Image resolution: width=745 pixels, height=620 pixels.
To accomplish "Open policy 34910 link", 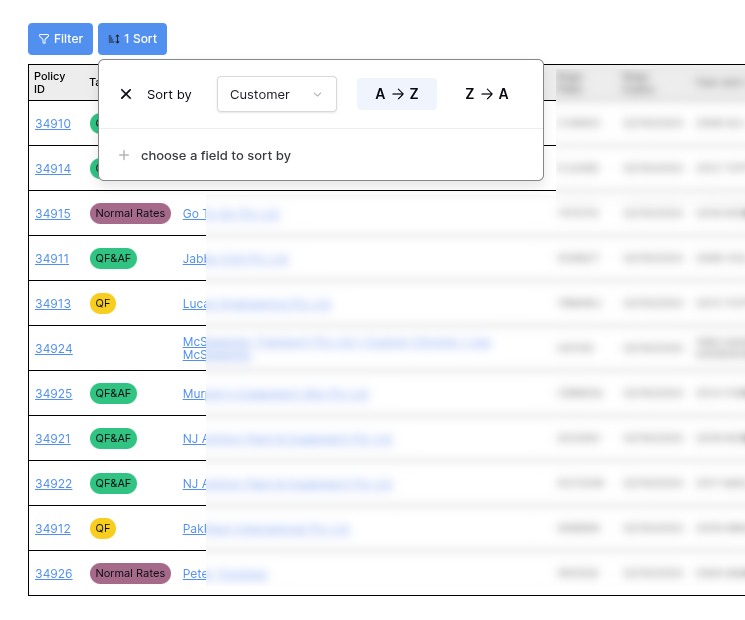I will pos(53,124).
